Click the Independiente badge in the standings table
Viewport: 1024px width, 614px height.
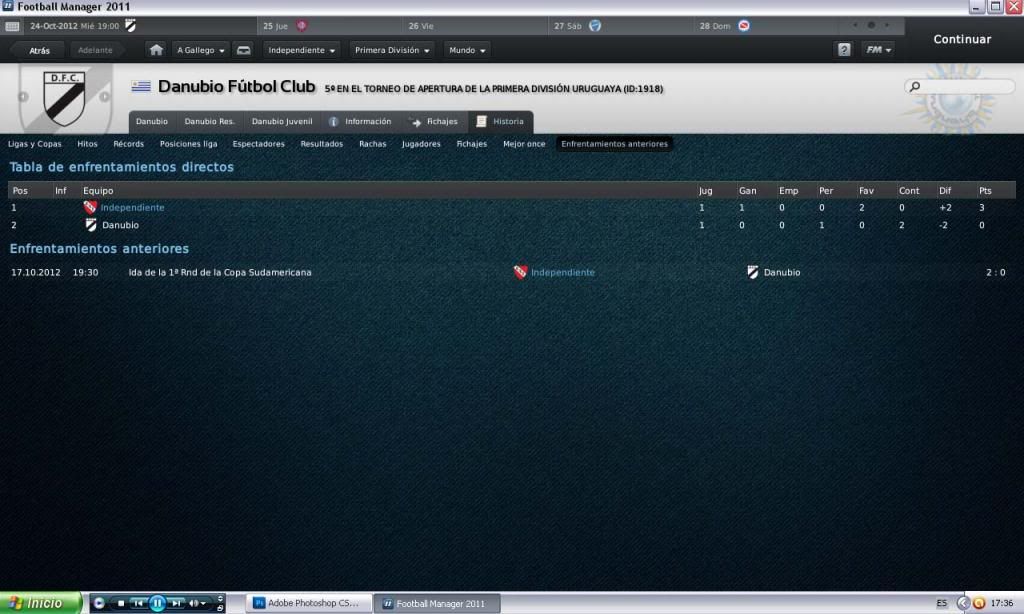(90, 207)
